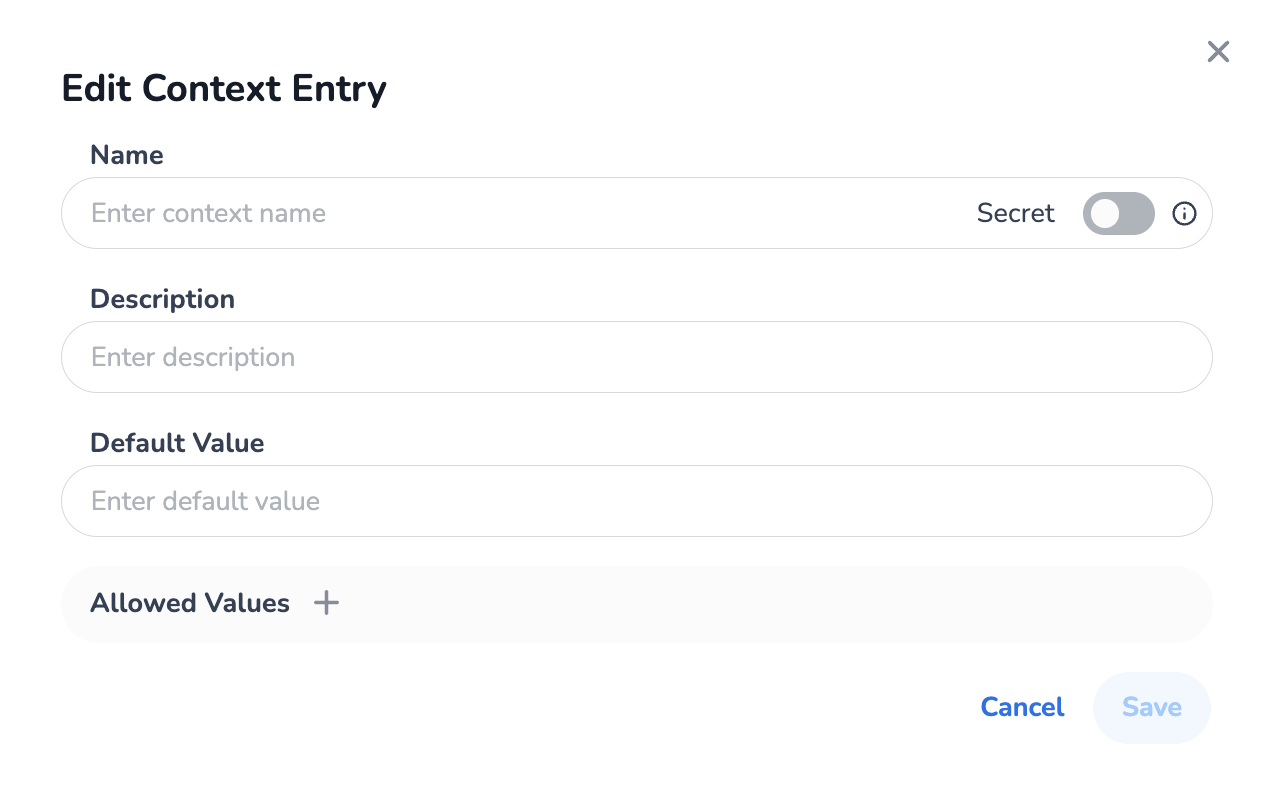Close the Edit Context Entry dialog
The width and height of the screenshot is (1272, 800).
click(1218, 52)
